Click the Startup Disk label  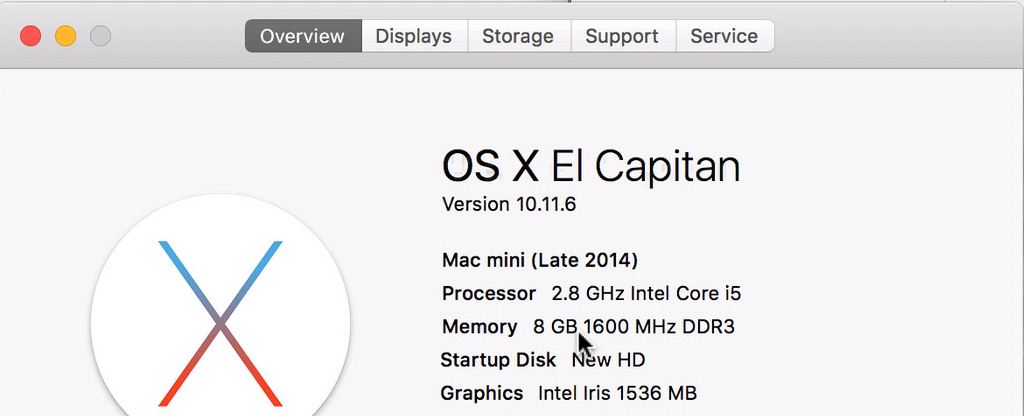click(498, 360)
